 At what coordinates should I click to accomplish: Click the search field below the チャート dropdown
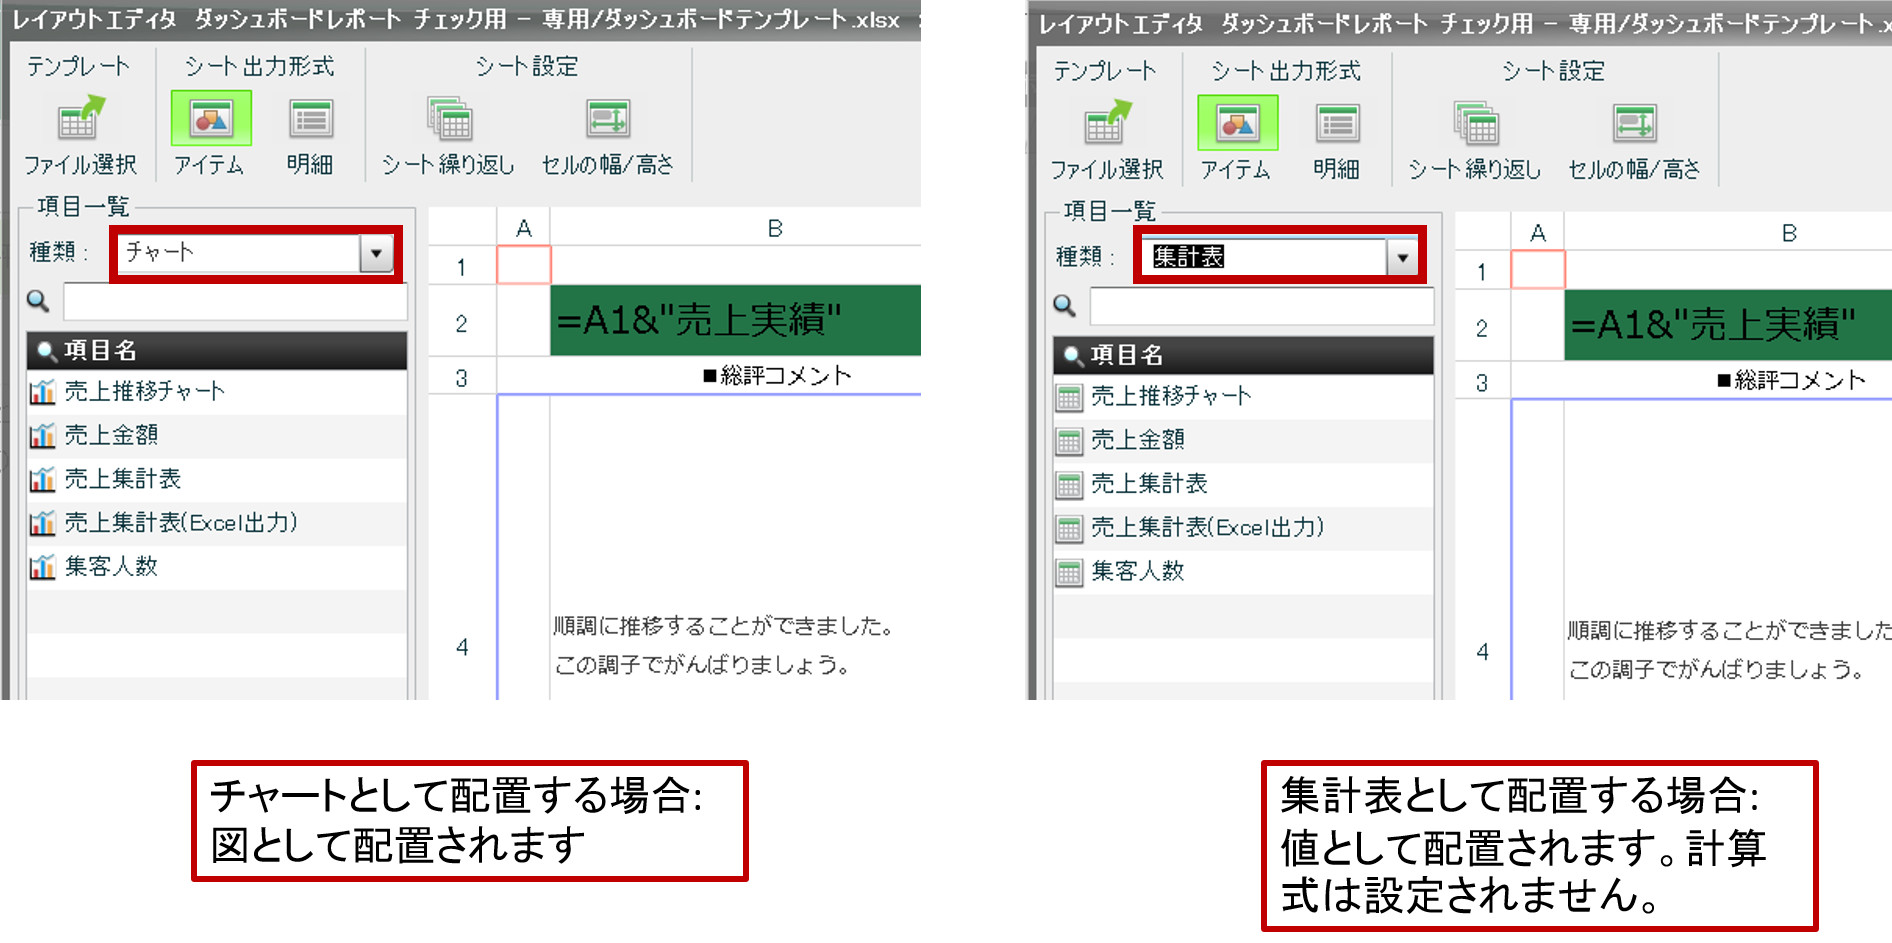coord(234,301)
